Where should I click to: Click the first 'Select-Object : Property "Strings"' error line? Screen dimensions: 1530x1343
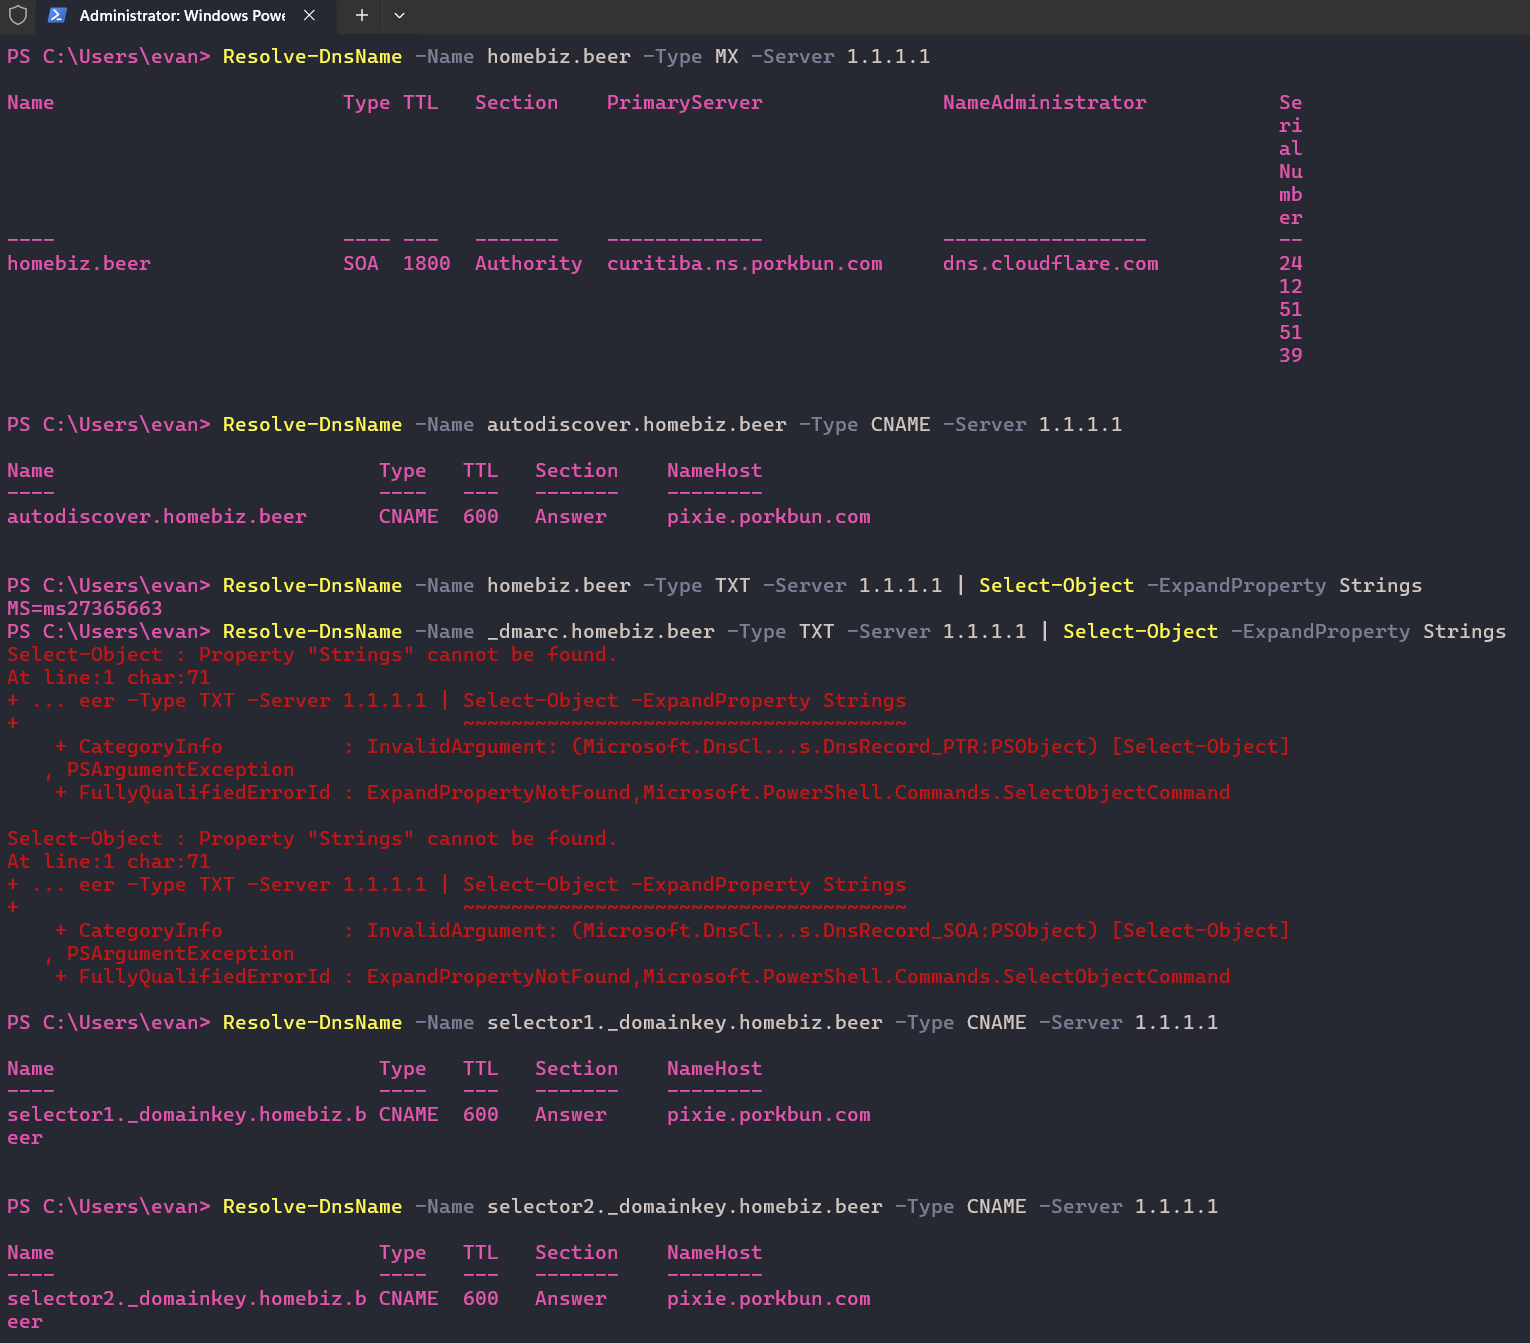point(312,655)
